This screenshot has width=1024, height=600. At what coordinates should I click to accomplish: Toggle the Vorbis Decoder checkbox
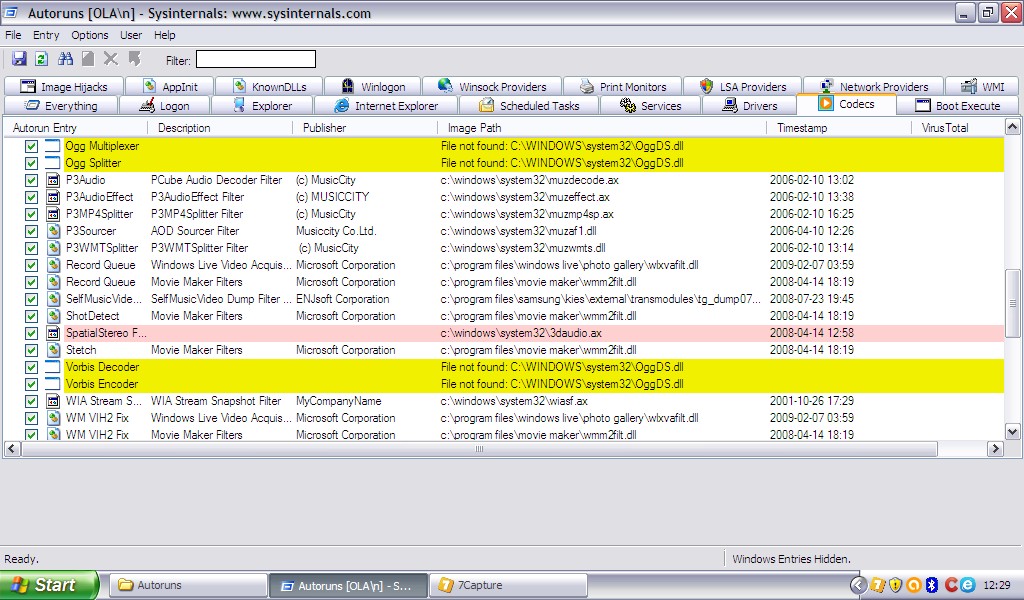(31, 367)
